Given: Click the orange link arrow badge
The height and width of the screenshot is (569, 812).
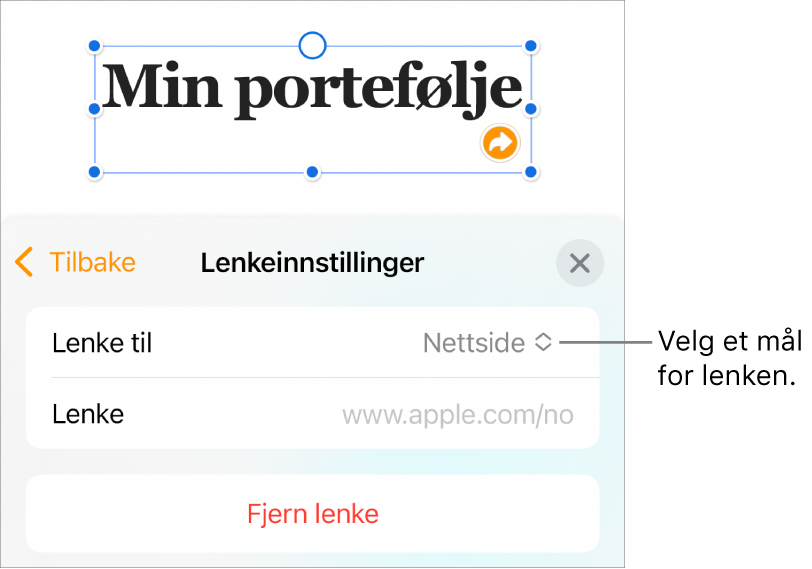Looking at the screenshot, I should (499, 143).
